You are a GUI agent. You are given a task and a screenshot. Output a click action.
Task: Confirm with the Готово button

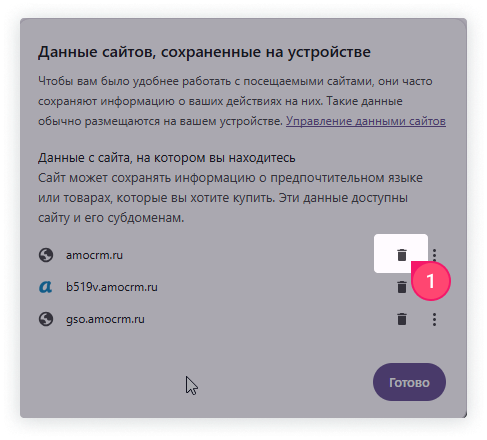[409, 382]
